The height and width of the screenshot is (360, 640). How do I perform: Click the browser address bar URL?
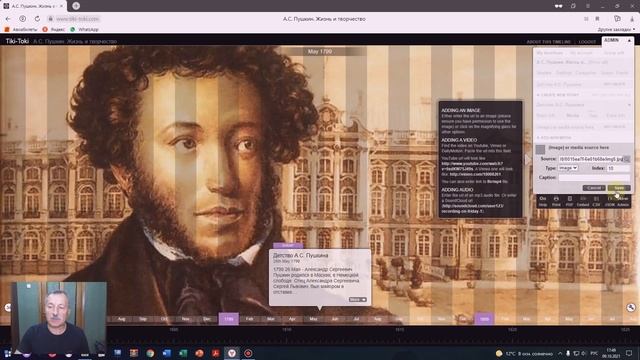[x=78, y=19]
